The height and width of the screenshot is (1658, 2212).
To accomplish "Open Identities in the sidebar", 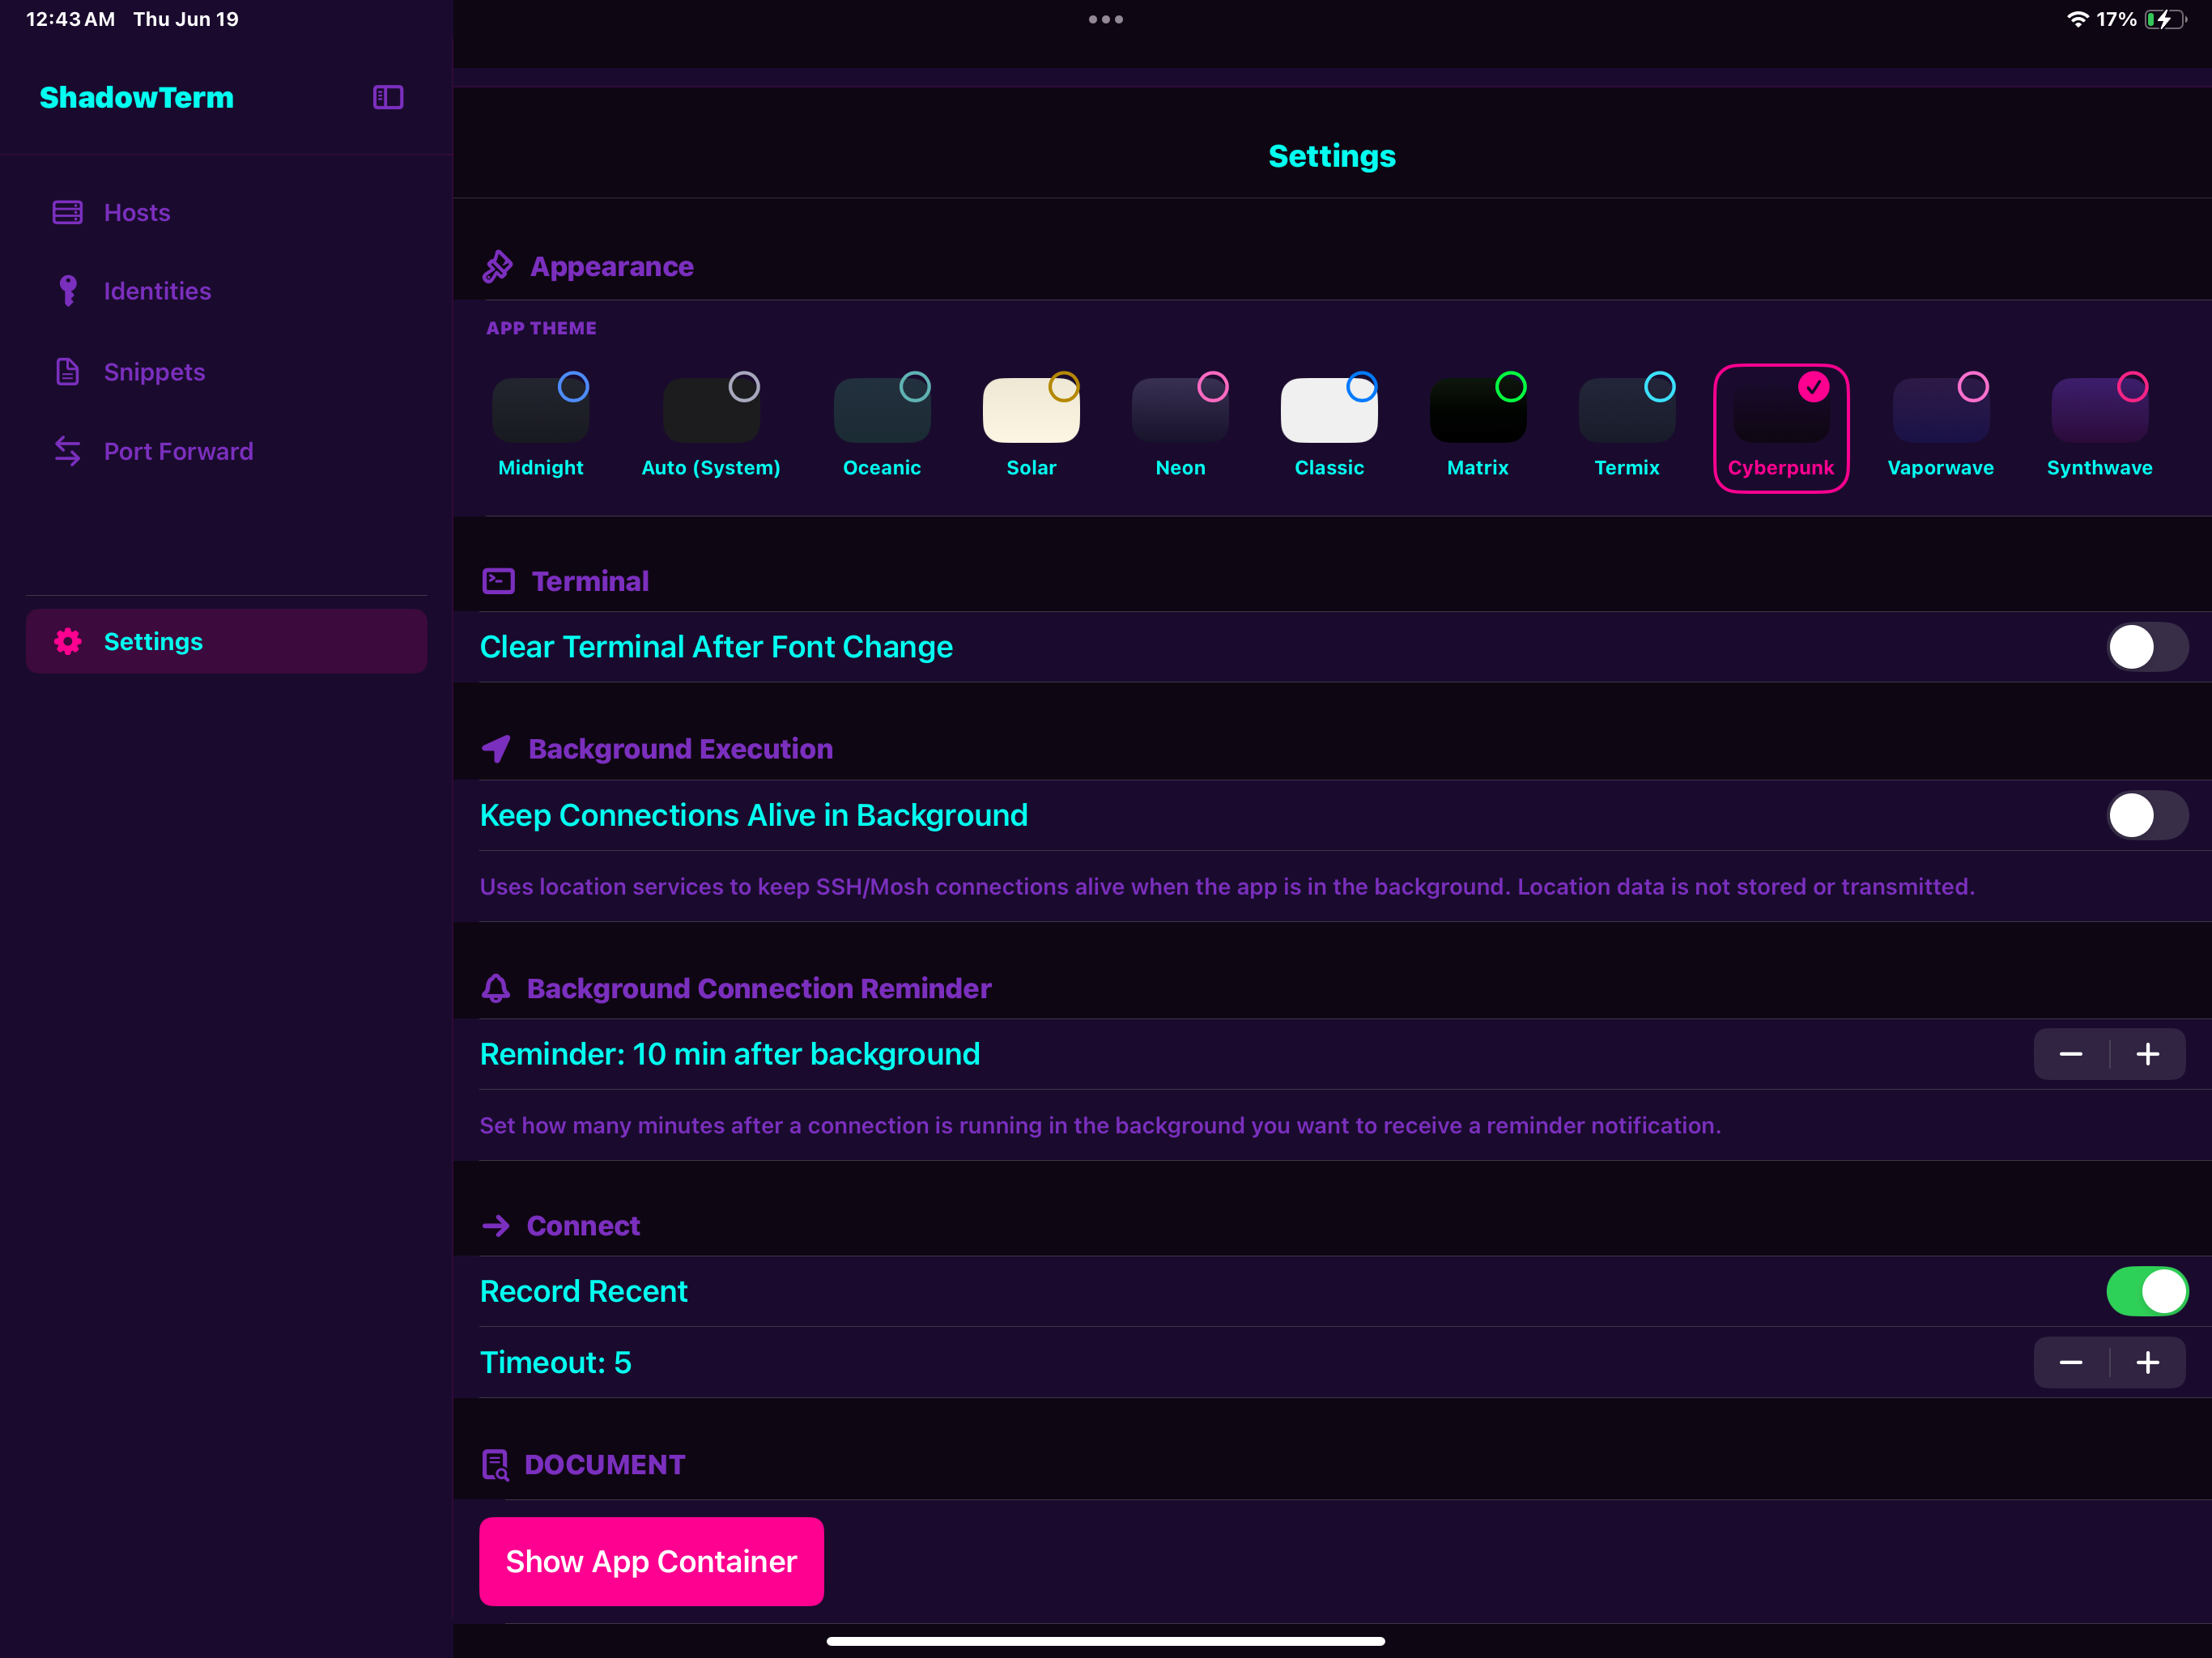I will (226, 291).
